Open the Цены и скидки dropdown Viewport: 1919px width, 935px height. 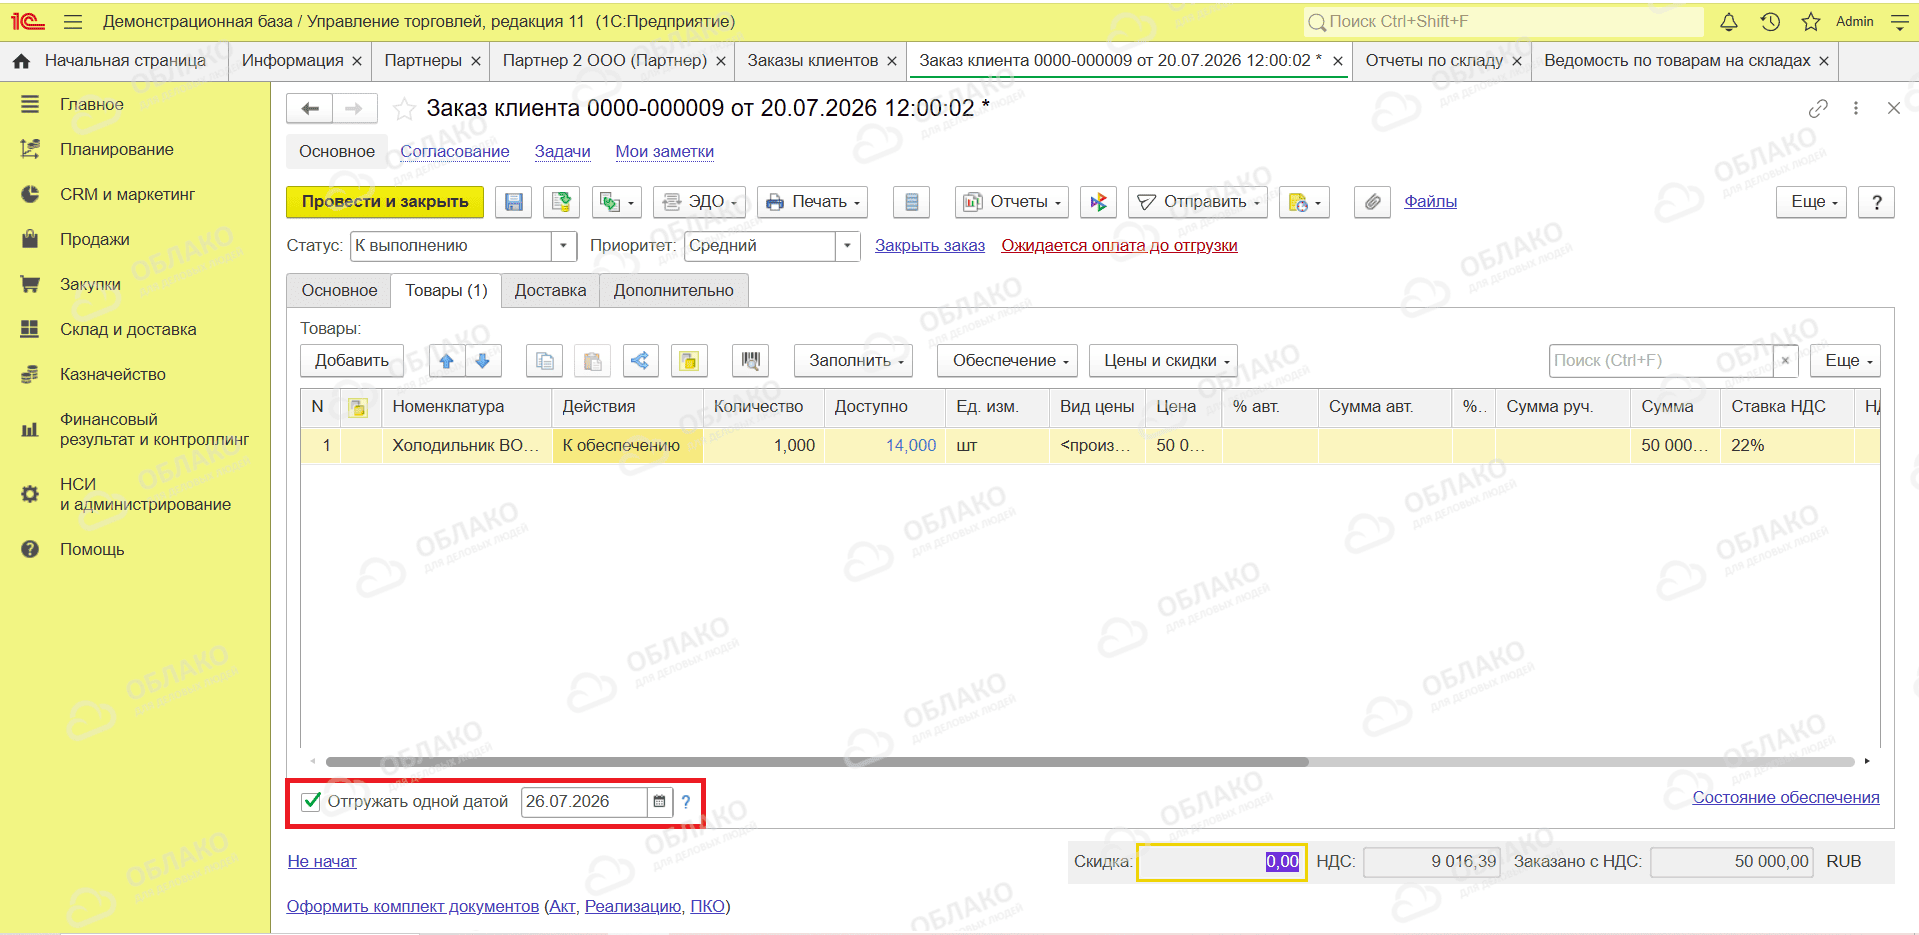[1164, 361]
